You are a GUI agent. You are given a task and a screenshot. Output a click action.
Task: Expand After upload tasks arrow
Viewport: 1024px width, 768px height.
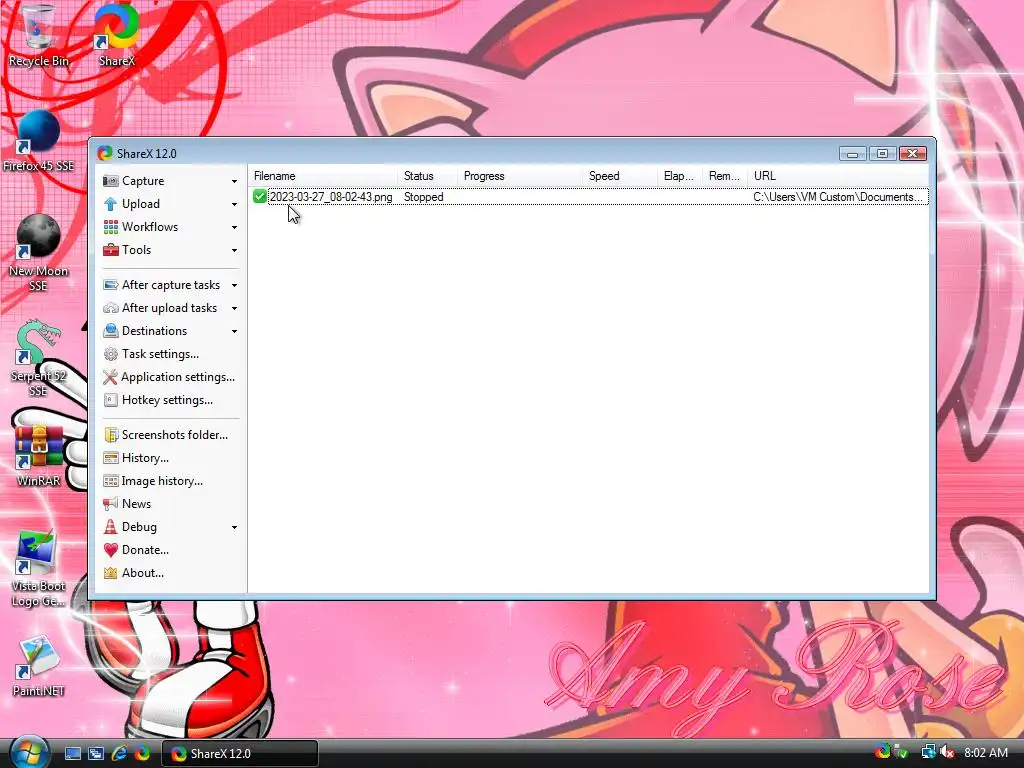click(234, 308)
